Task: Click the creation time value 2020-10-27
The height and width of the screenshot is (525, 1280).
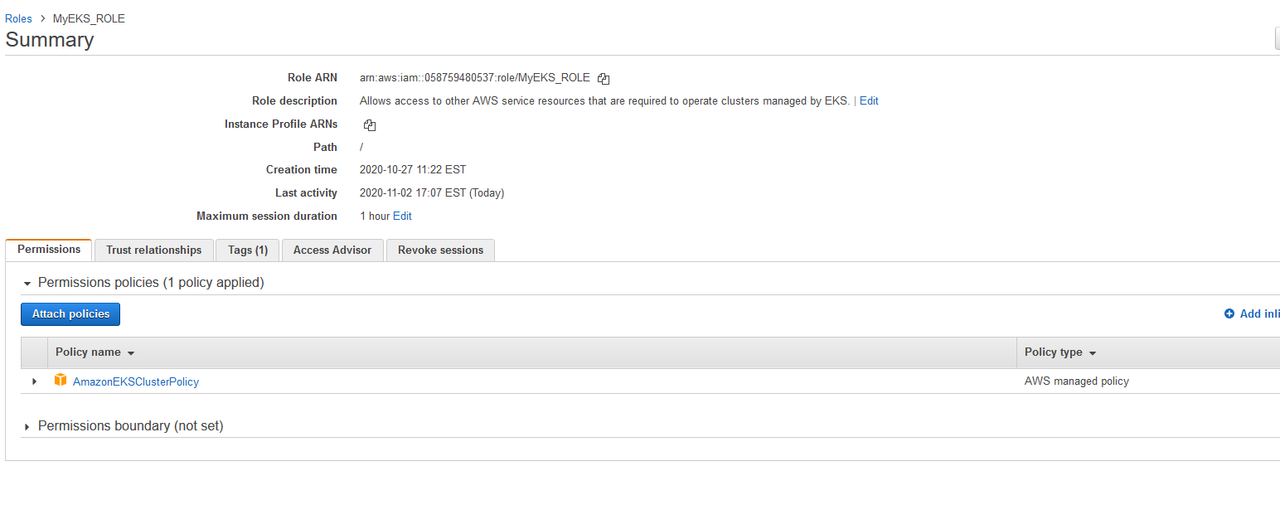Action: (413, 170)
